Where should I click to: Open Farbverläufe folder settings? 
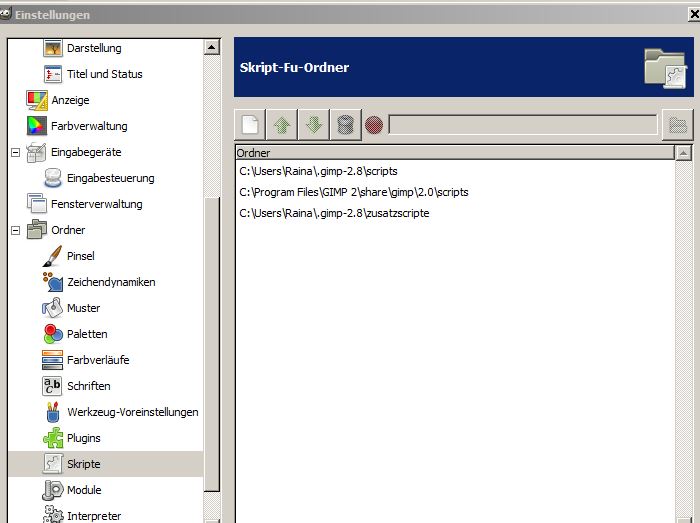(98, 360)
